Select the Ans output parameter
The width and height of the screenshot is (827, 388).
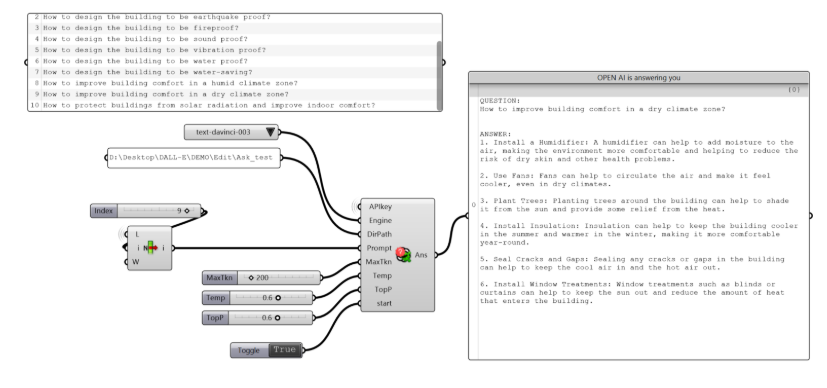pyautogui.click(x=421, y=255)
